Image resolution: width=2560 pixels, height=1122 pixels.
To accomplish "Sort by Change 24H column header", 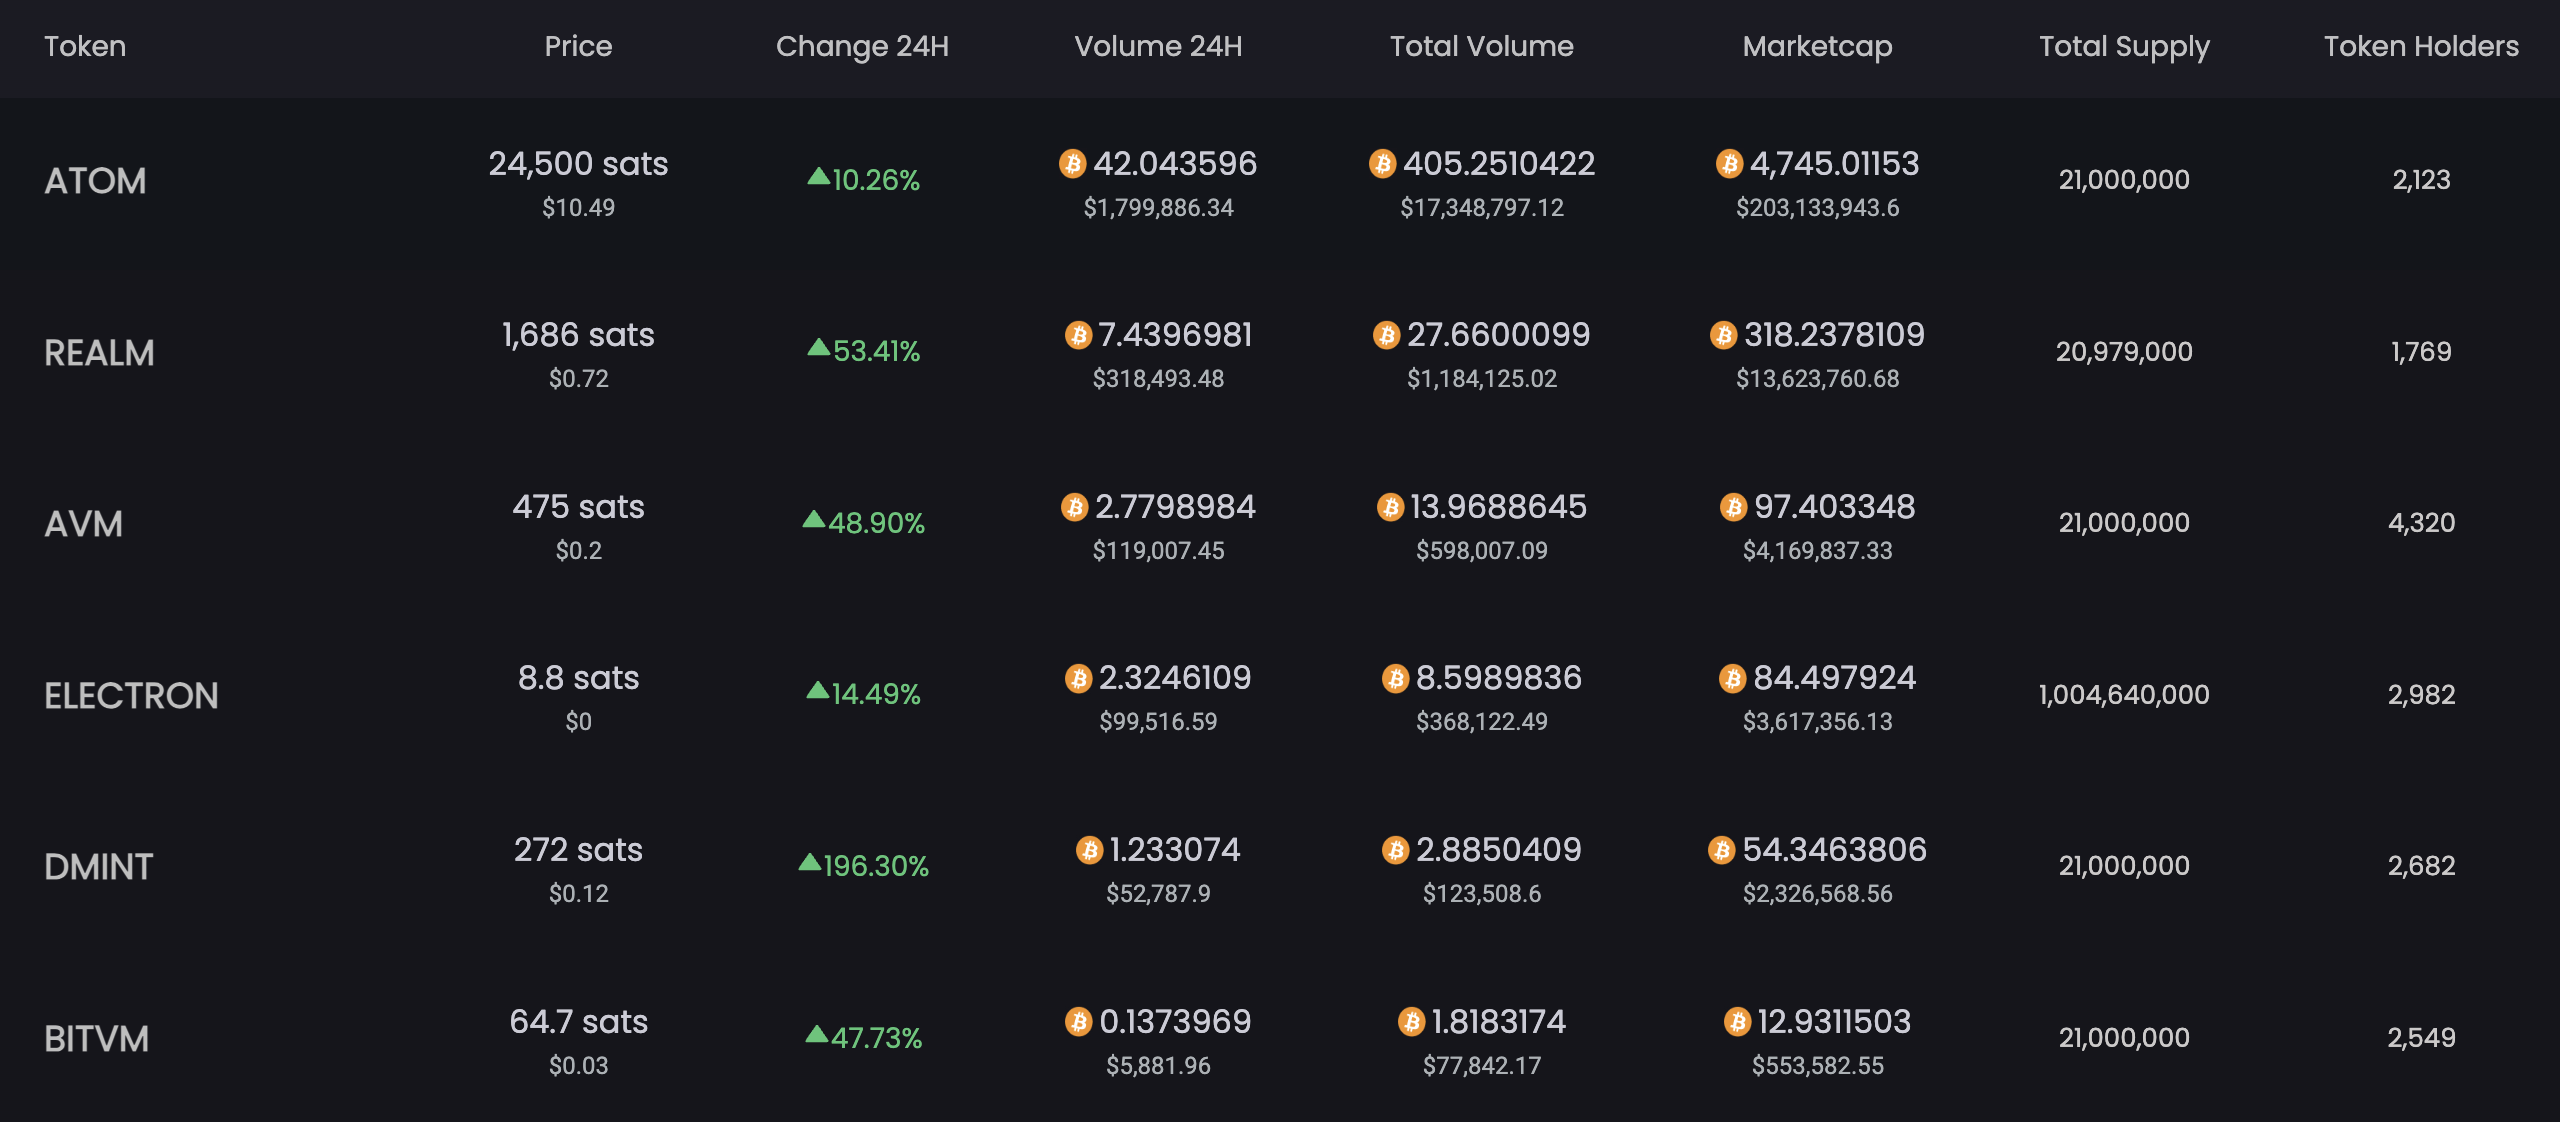I will point(862,46).
